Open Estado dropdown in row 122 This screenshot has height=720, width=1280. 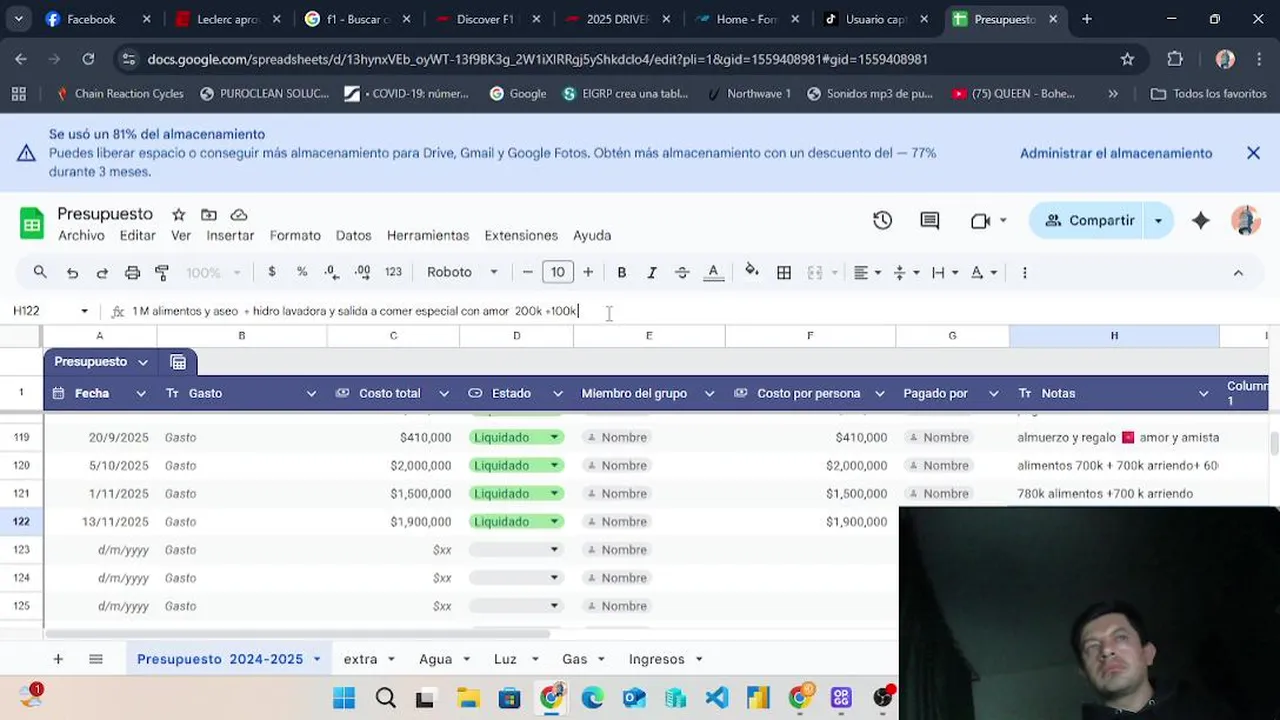[x=554, y=522]
